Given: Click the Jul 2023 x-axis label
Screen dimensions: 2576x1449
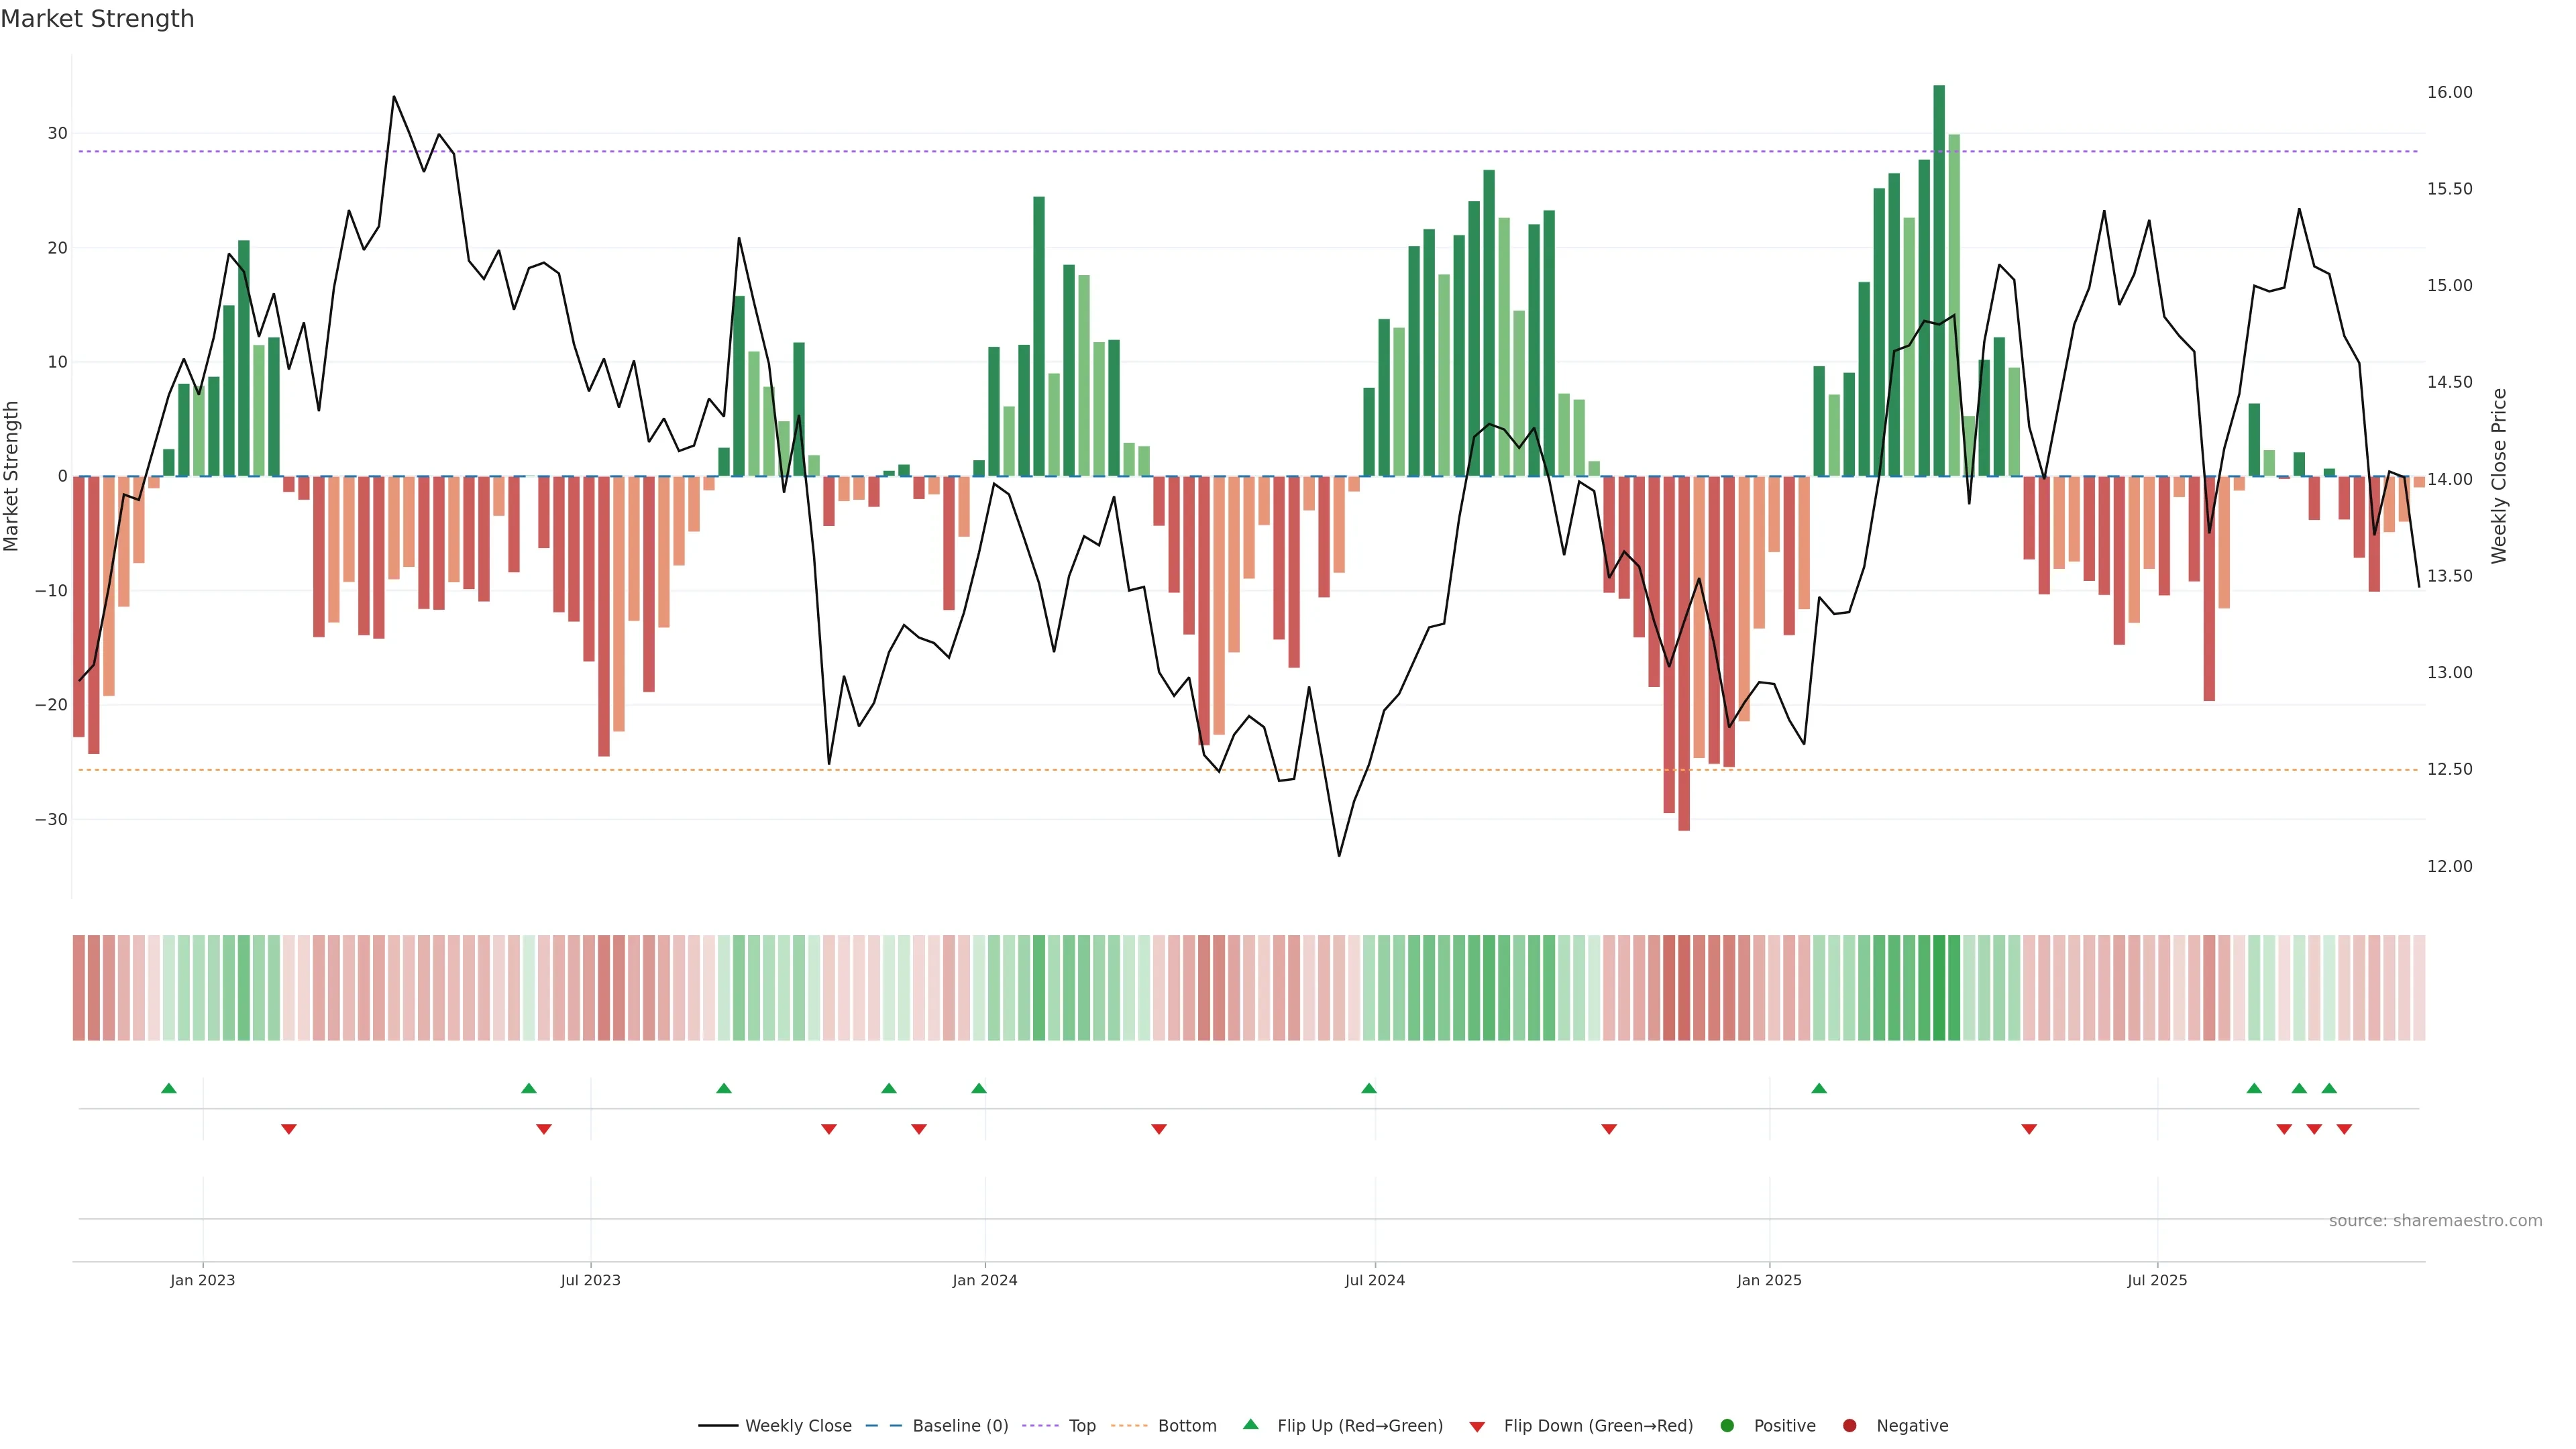Looking at the screenshot, I should pos(590,1280).
